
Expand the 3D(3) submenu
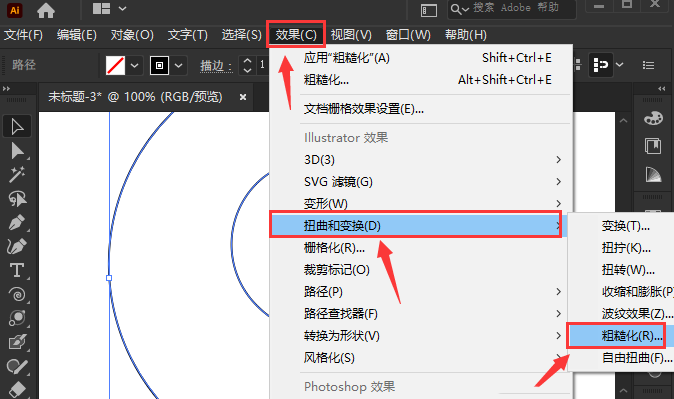pos(421,160)
